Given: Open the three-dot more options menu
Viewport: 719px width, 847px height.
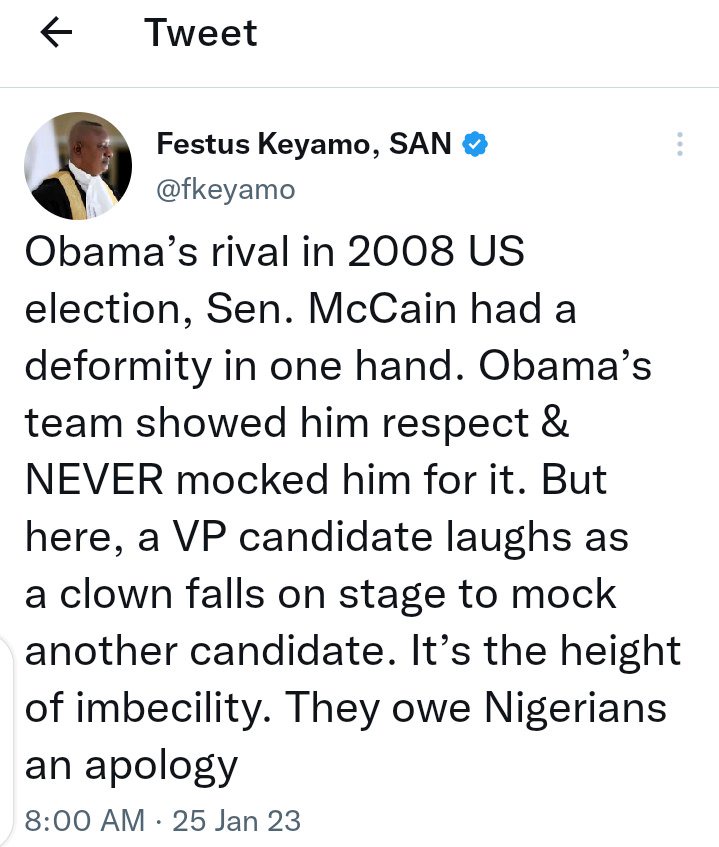Looking at the screenshot, I should [x=680, y=144].
